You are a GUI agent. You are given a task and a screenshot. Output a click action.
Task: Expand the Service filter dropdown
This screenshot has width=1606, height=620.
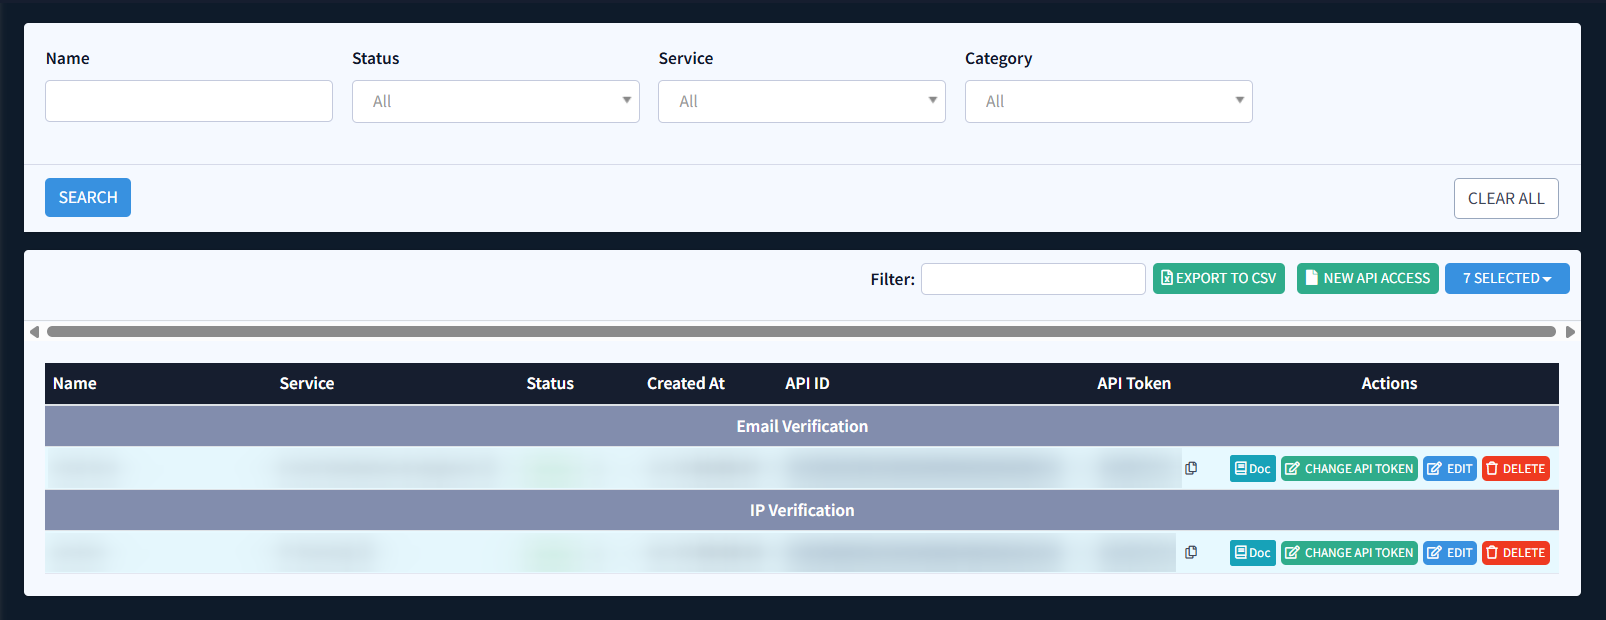[x=801, y=101]
